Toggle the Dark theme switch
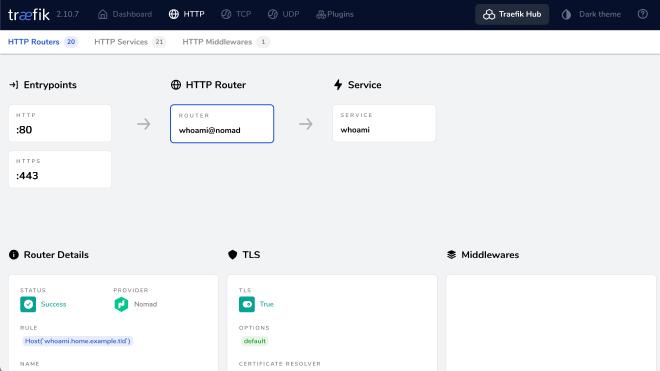Screen dimensions: 660x371 tap(591, 14)
